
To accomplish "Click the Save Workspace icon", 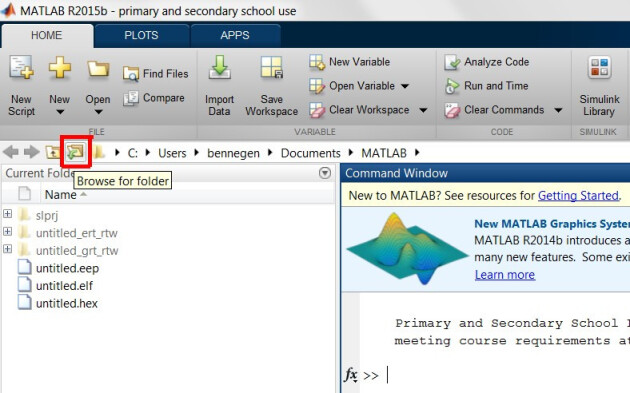I will click(x=272, y=67).
